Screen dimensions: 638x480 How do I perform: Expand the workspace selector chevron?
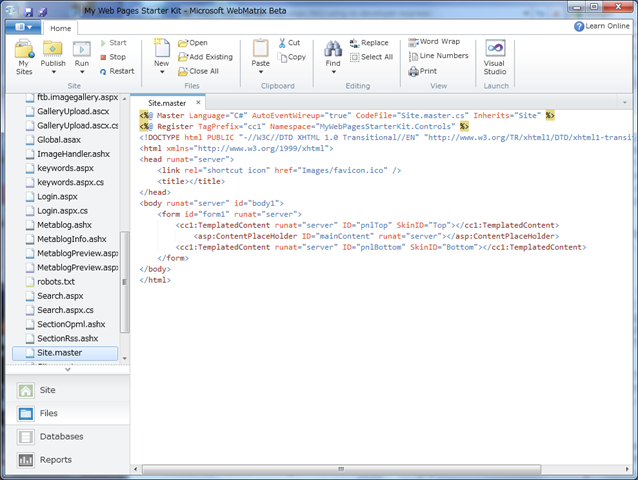tap(68, 369)
